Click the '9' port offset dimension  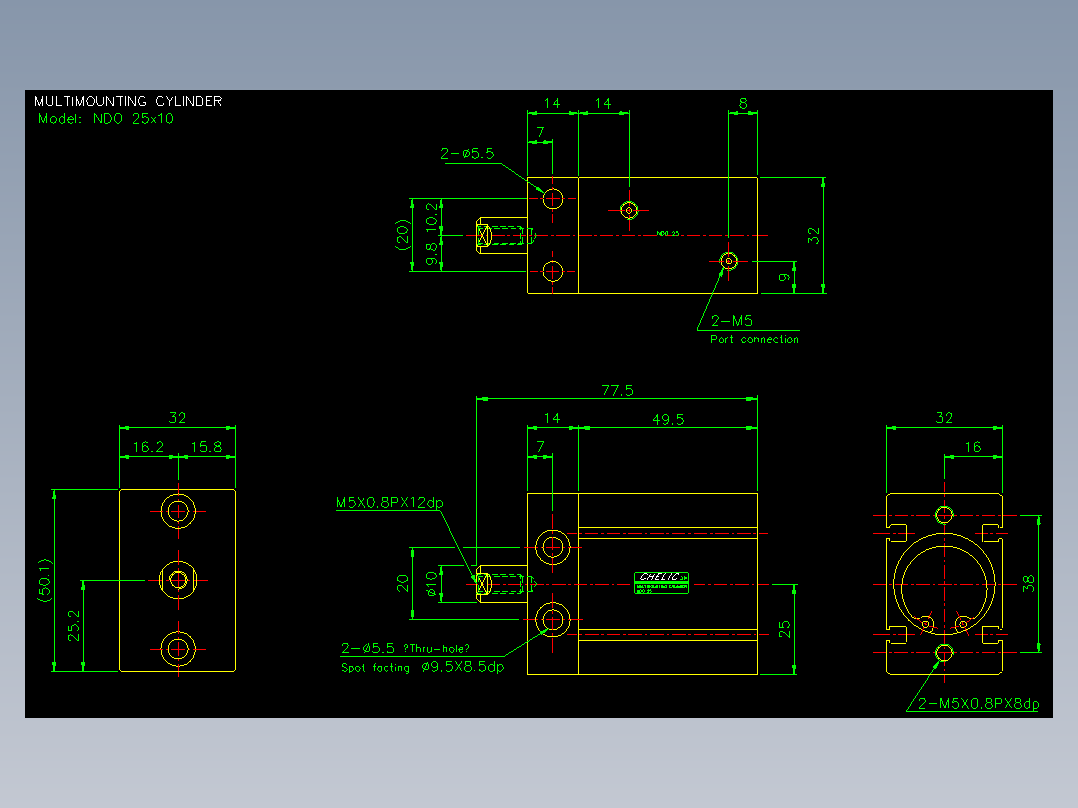784,277
